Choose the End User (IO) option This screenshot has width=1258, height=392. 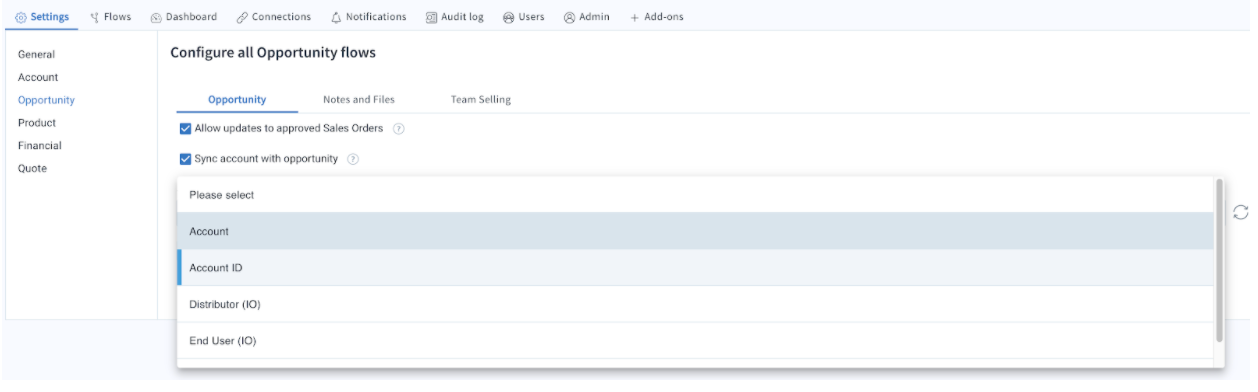(695, 340)
